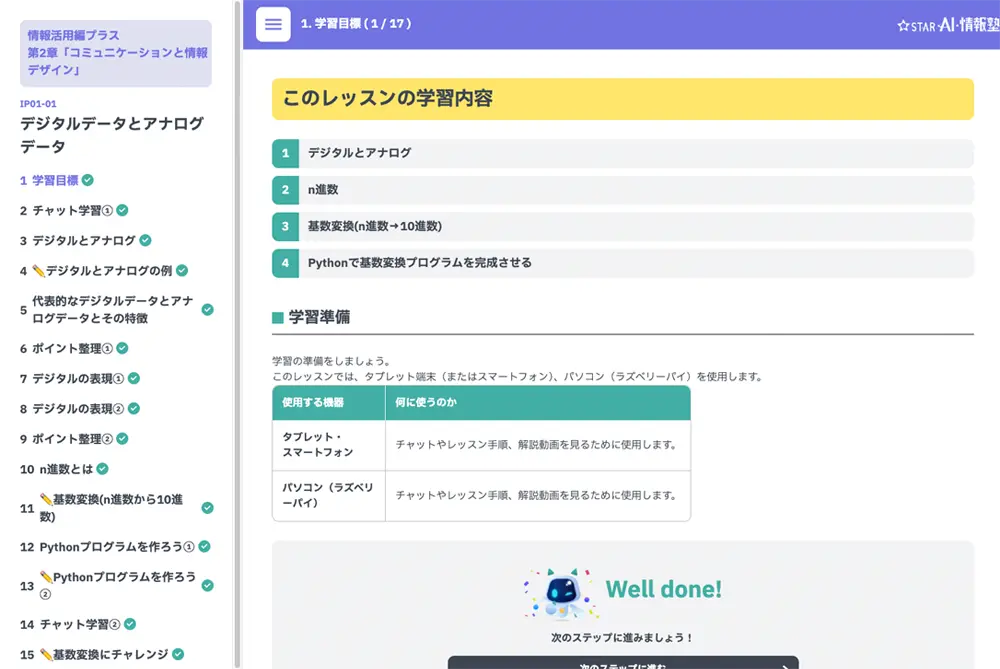Click lesson code IP01-01
Image resolution: width=1000 pixels, height=669 pixels.
pyautogui.click(x=38, y=103)
